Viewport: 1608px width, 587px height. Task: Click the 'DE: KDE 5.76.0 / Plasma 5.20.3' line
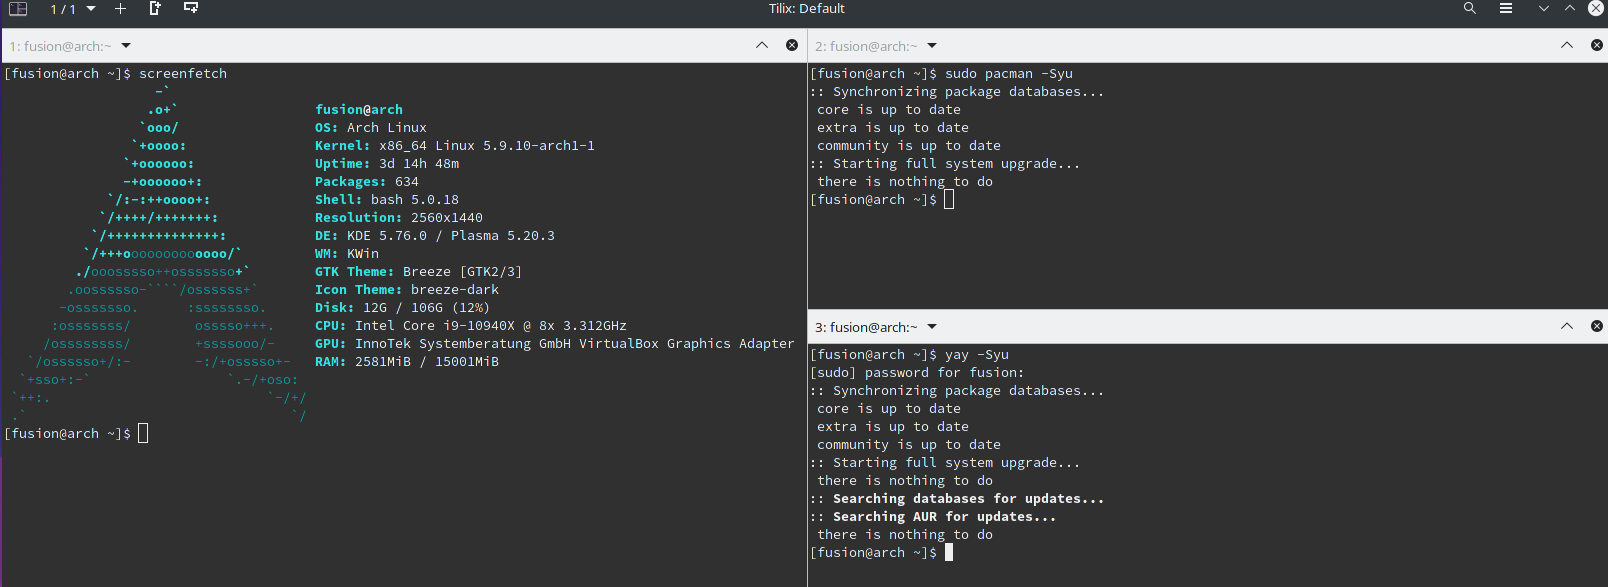coord(435,236)
